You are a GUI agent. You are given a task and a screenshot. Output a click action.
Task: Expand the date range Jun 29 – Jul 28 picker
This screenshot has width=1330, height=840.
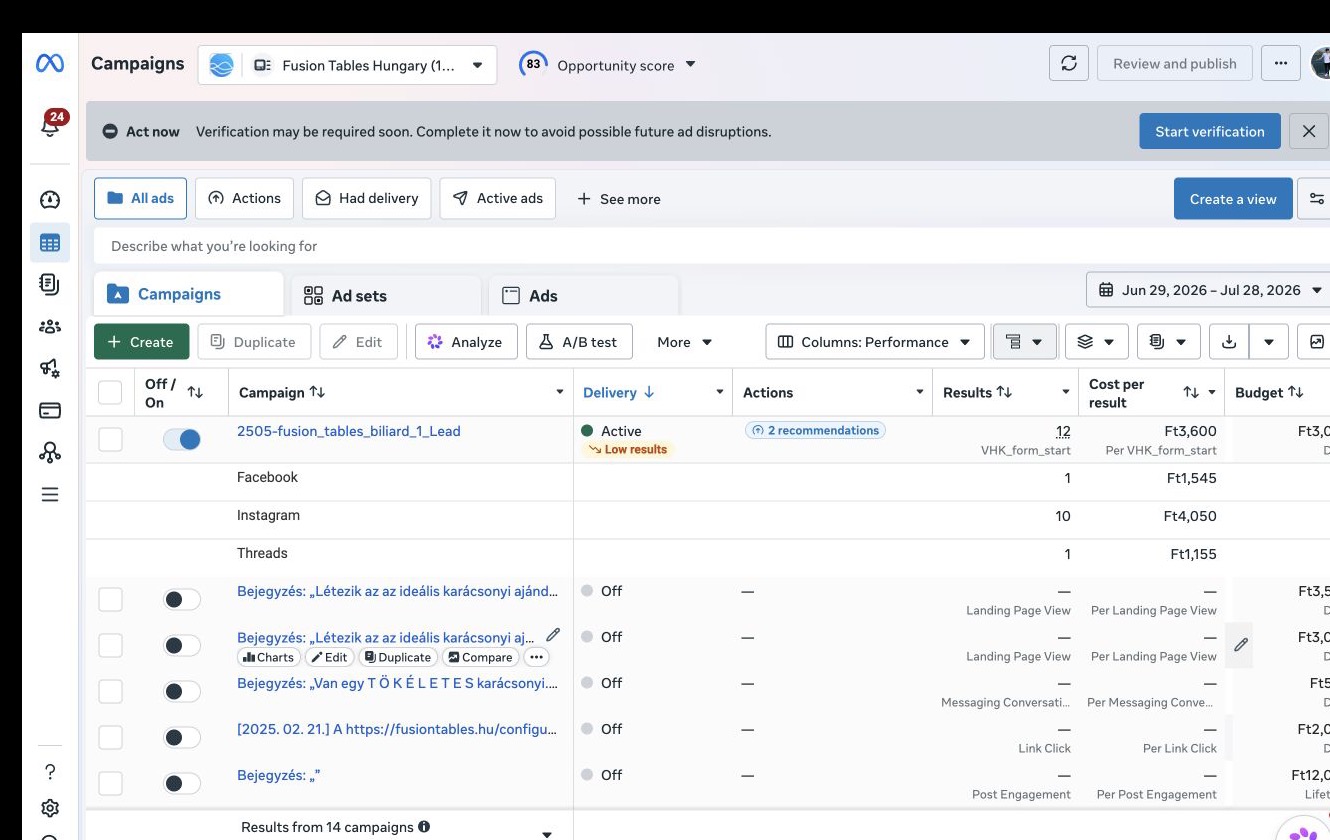coord(1208,290)
